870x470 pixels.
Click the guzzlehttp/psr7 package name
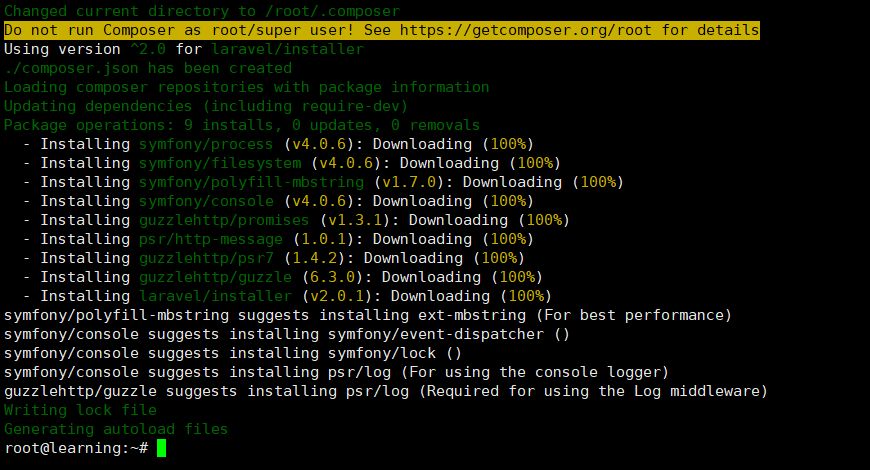click(206, 258)
